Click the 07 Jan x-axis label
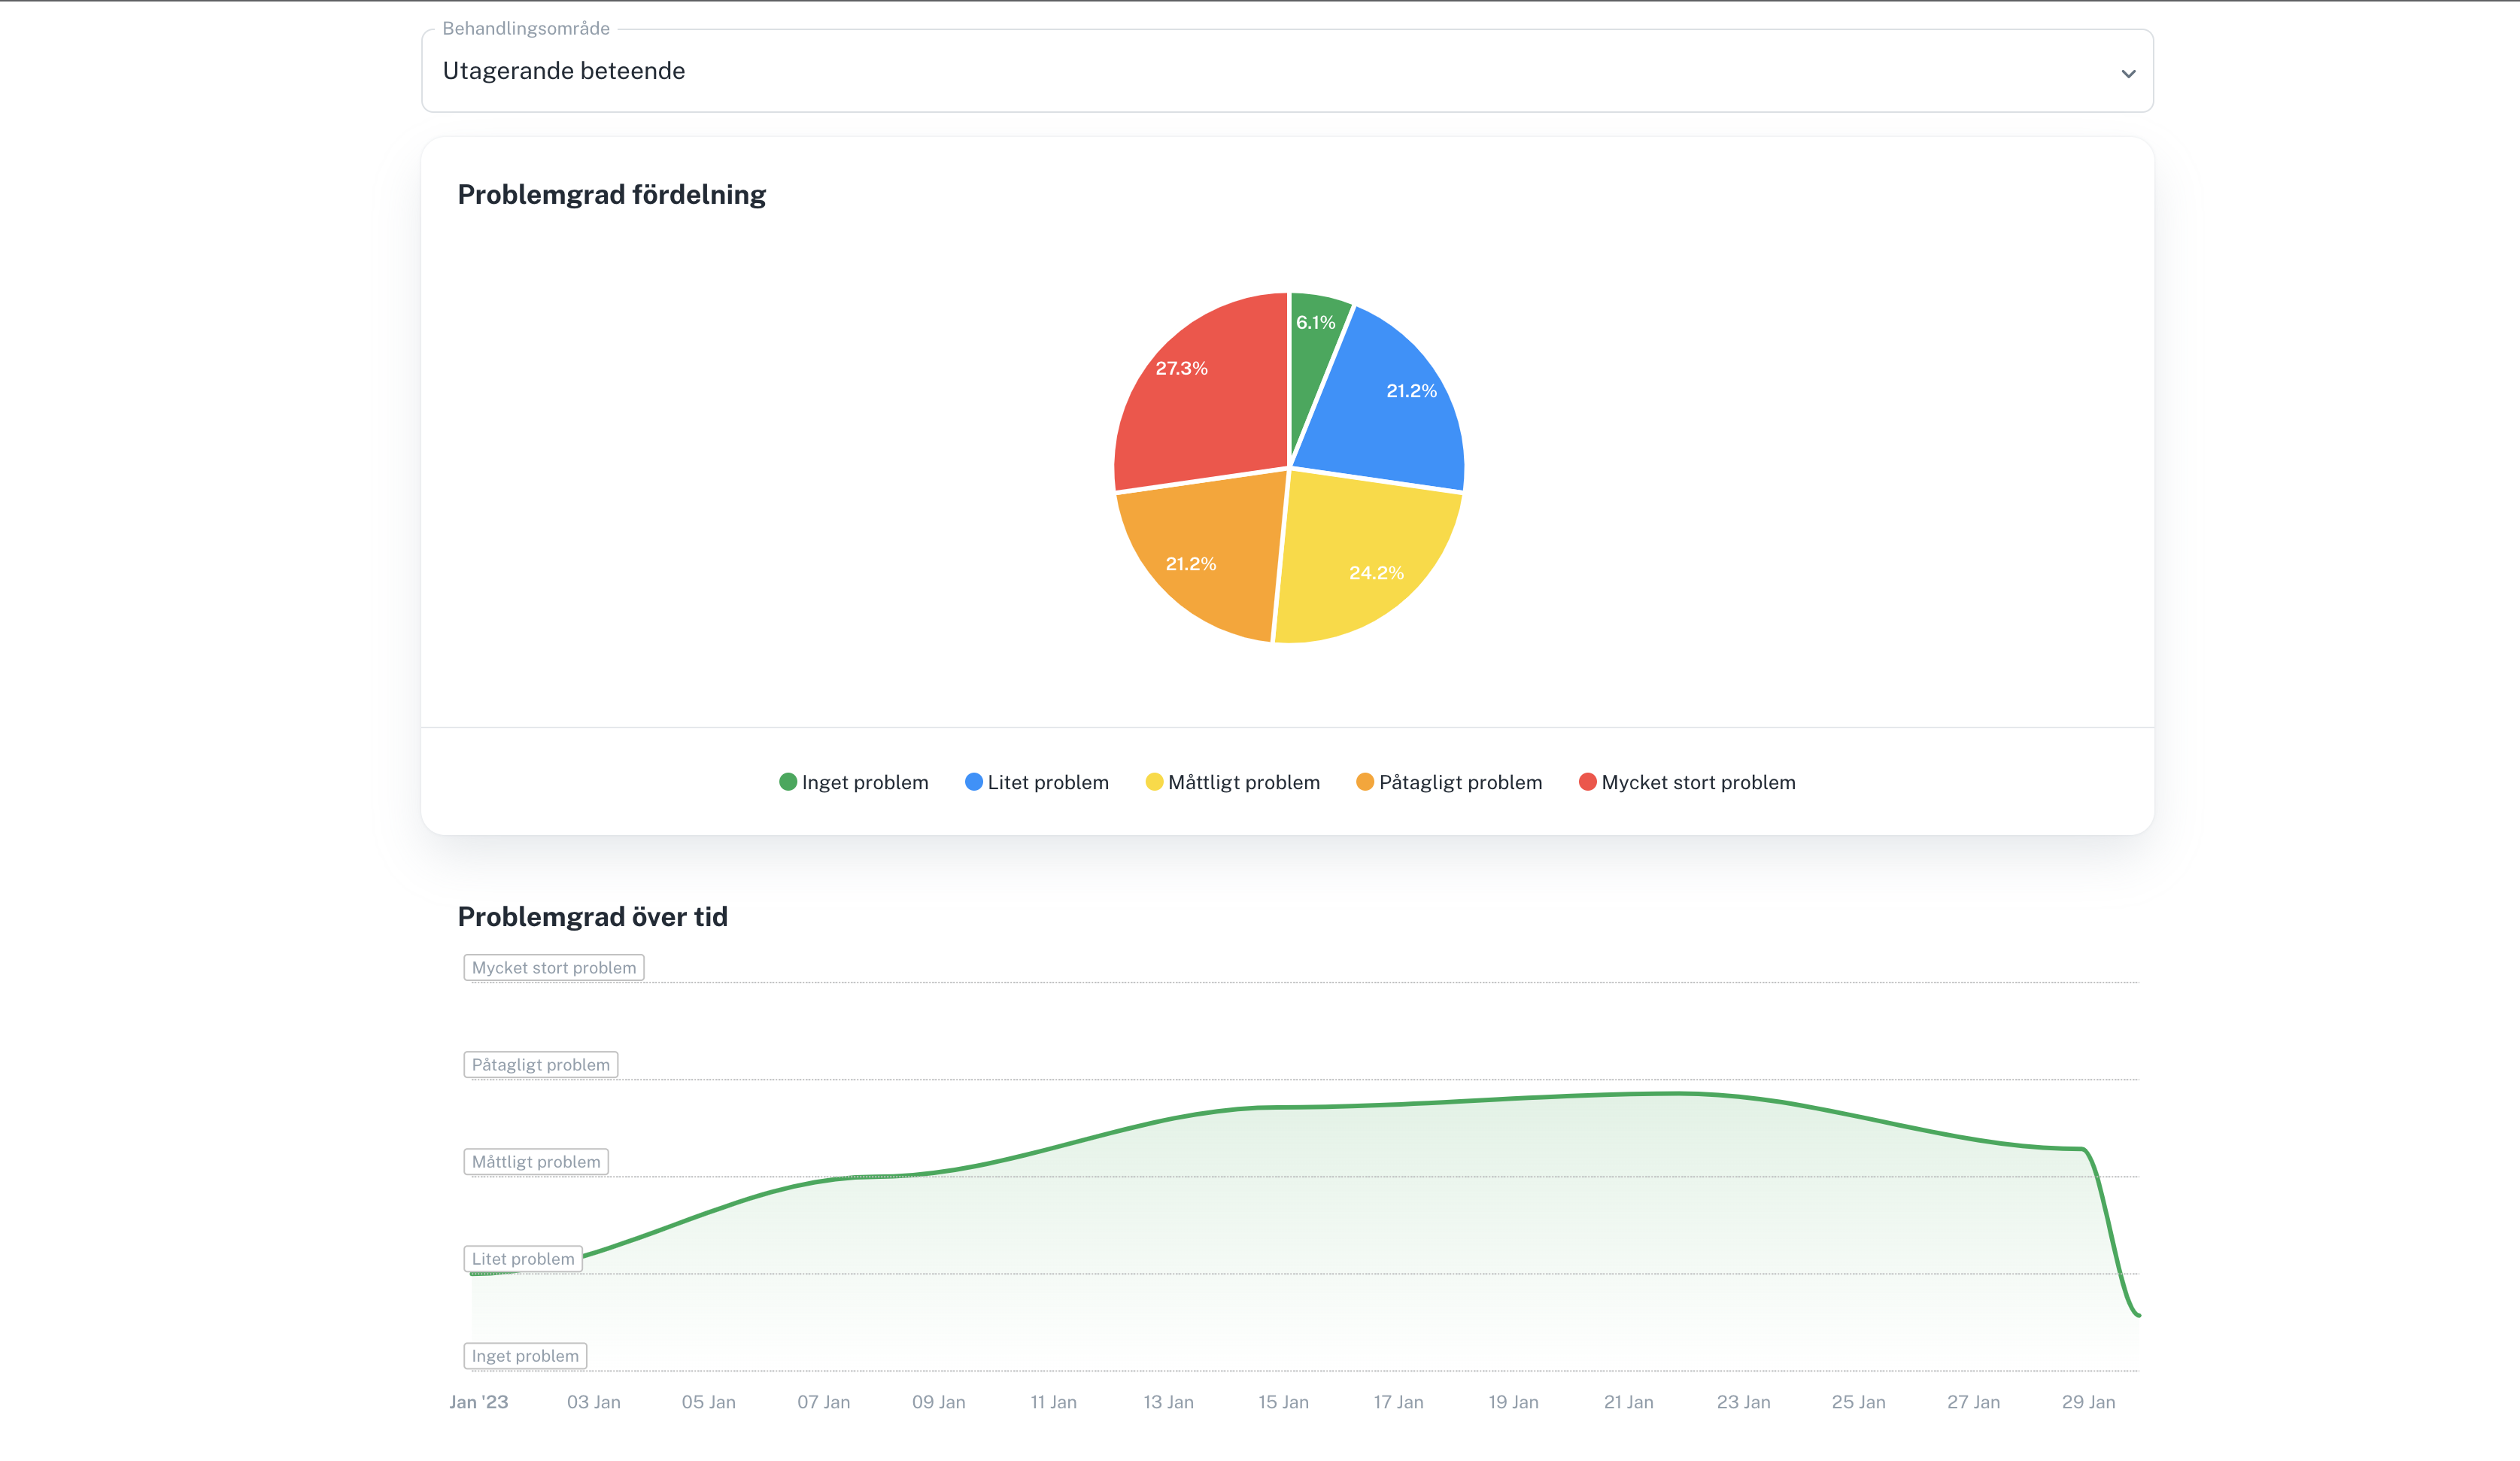The width and height of the screenshot is (2520, 1461). (824, 1402)
